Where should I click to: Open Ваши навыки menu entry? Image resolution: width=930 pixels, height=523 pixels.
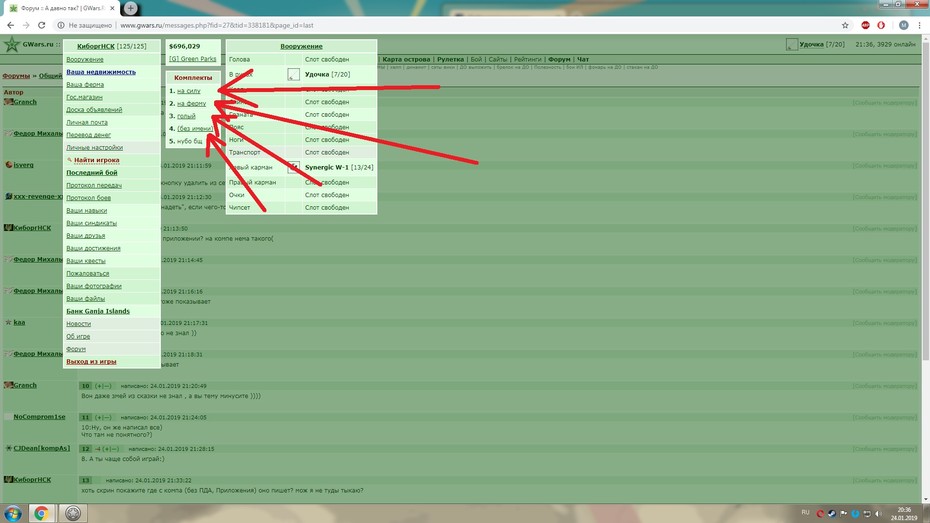[x=87, y=211]
